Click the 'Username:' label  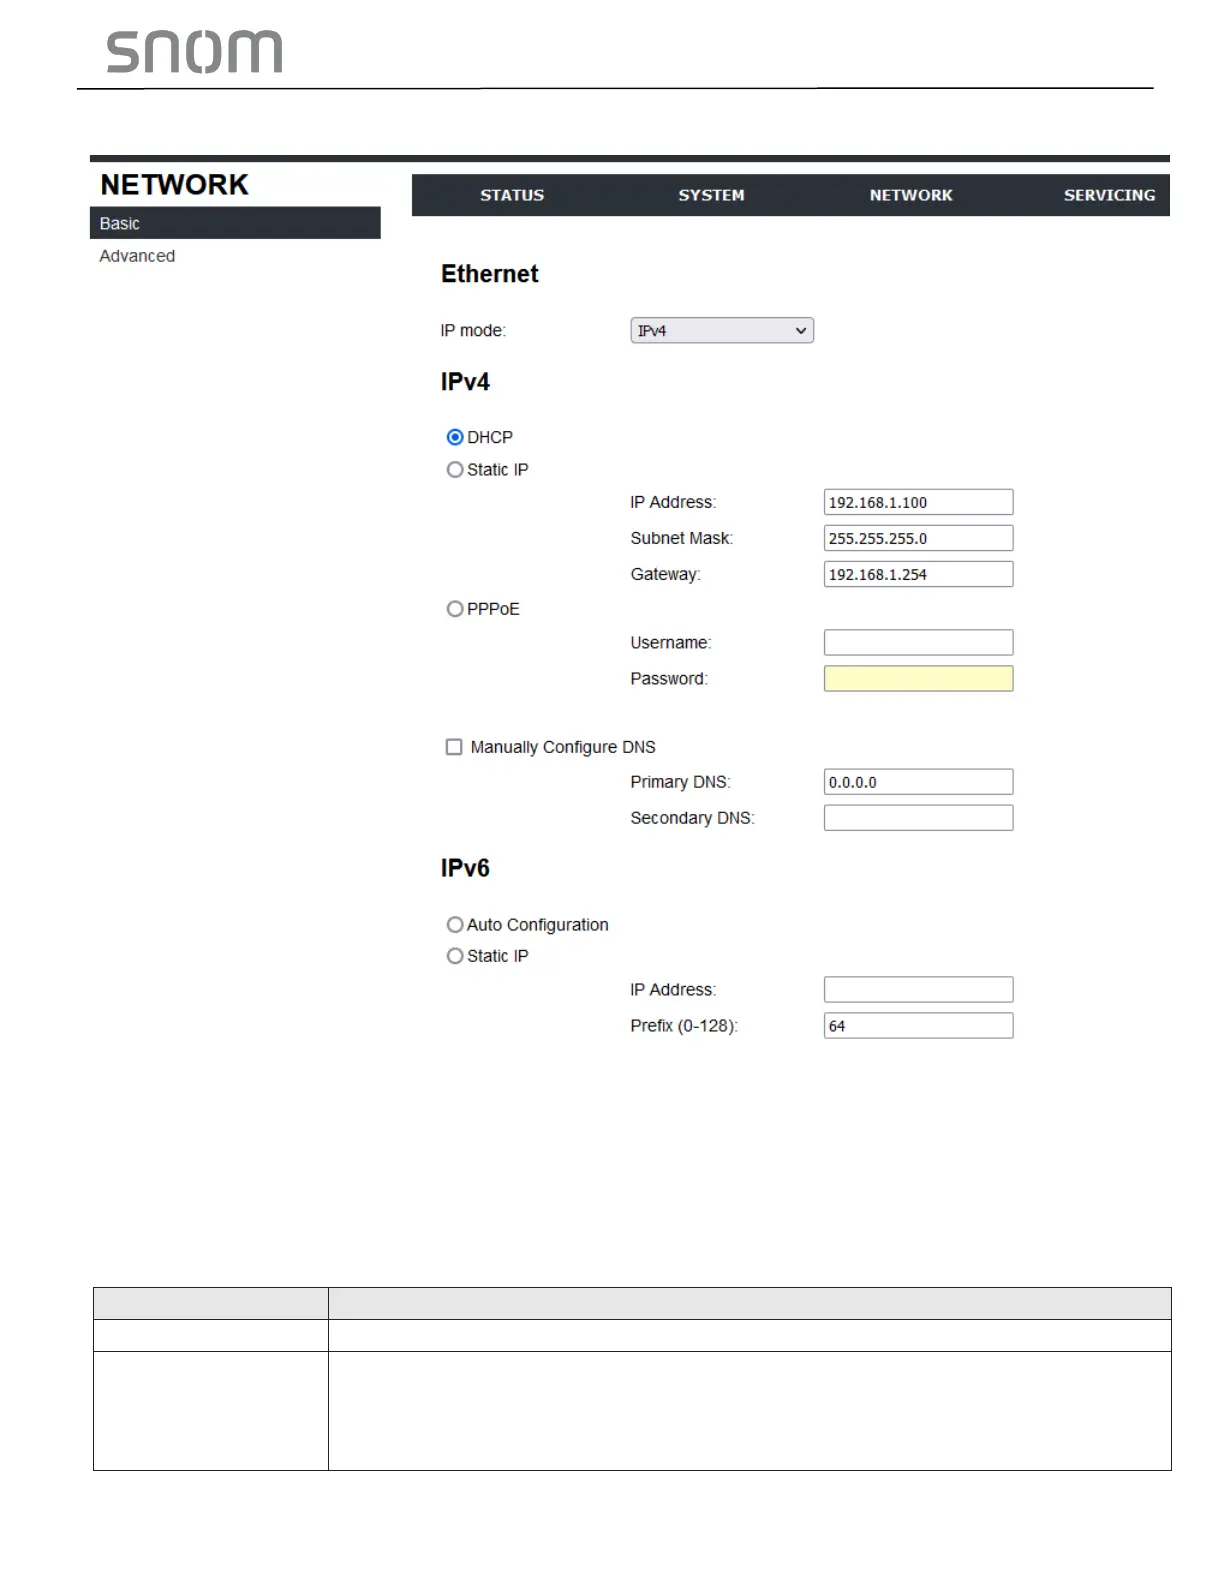click(x=670, y=643)
